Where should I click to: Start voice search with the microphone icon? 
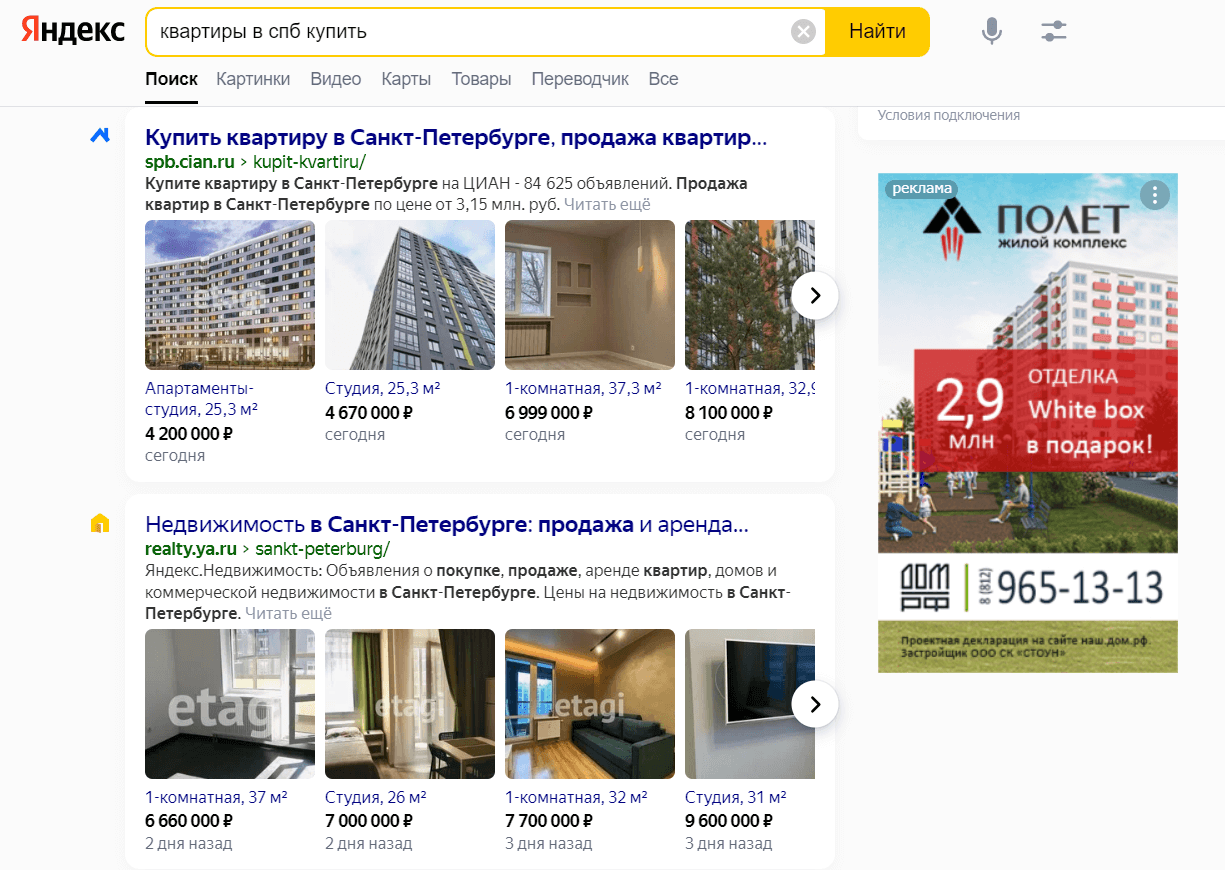(x=991, y=32)
